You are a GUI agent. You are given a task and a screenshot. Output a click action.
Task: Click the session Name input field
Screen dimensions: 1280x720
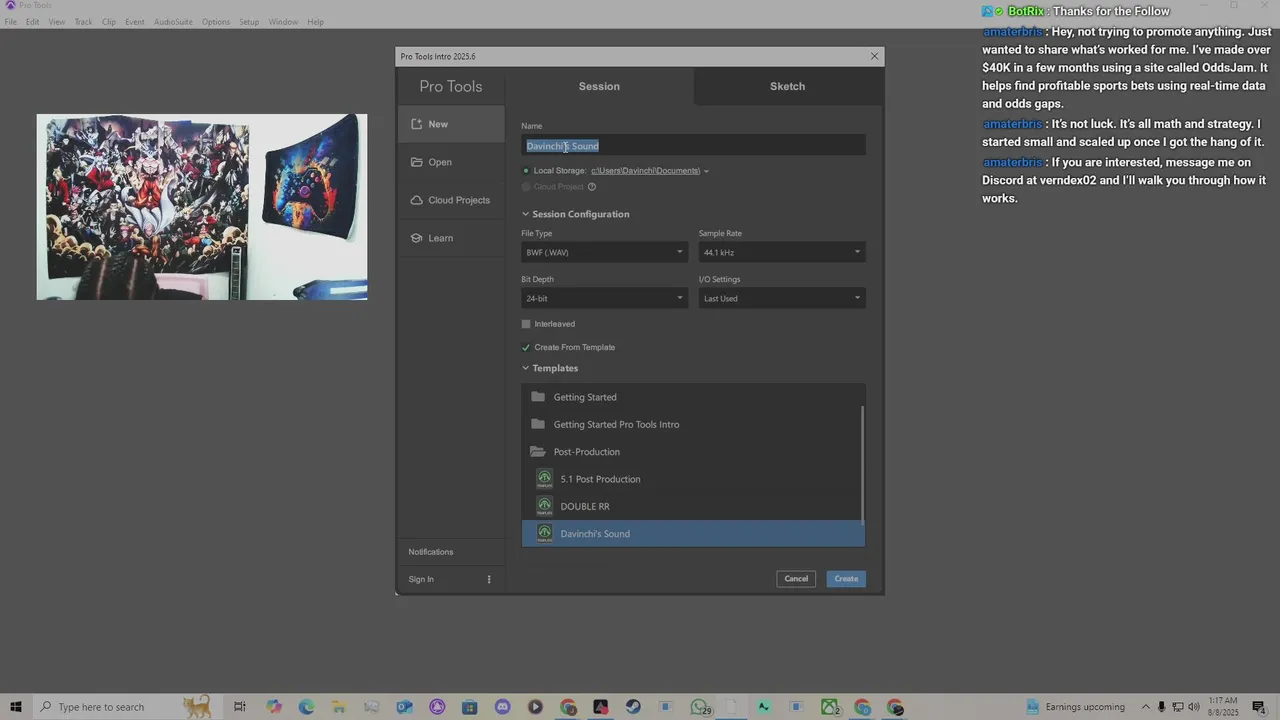693,146
